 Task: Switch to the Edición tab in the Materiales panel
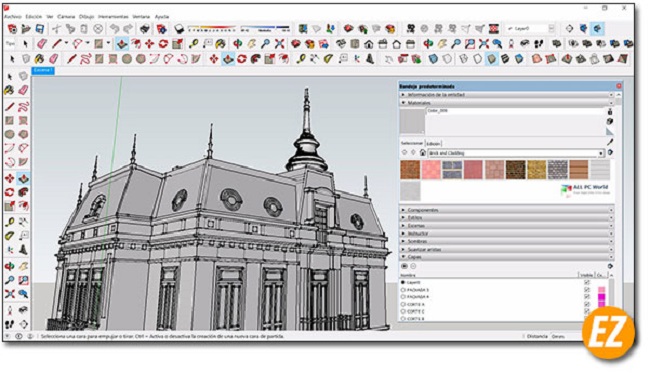[x=434, y=143]
